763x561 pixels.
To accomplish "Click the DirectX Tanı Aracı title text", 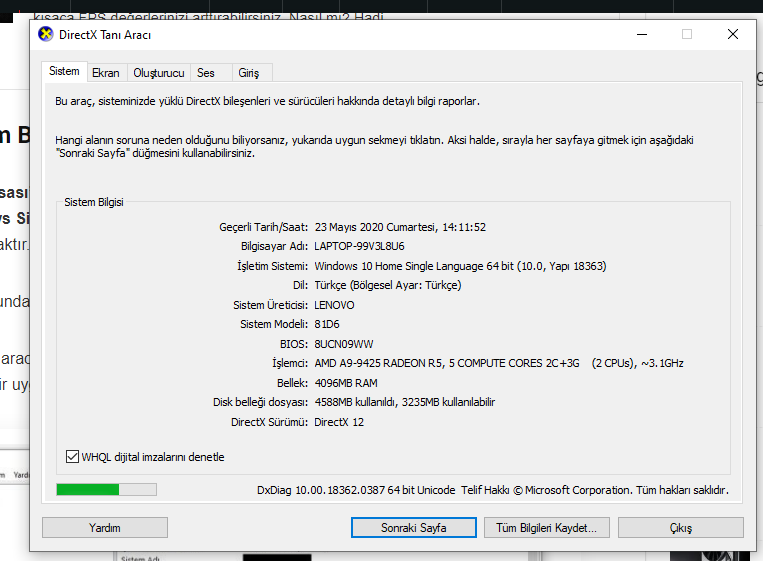I will click(x=105, y=35).
